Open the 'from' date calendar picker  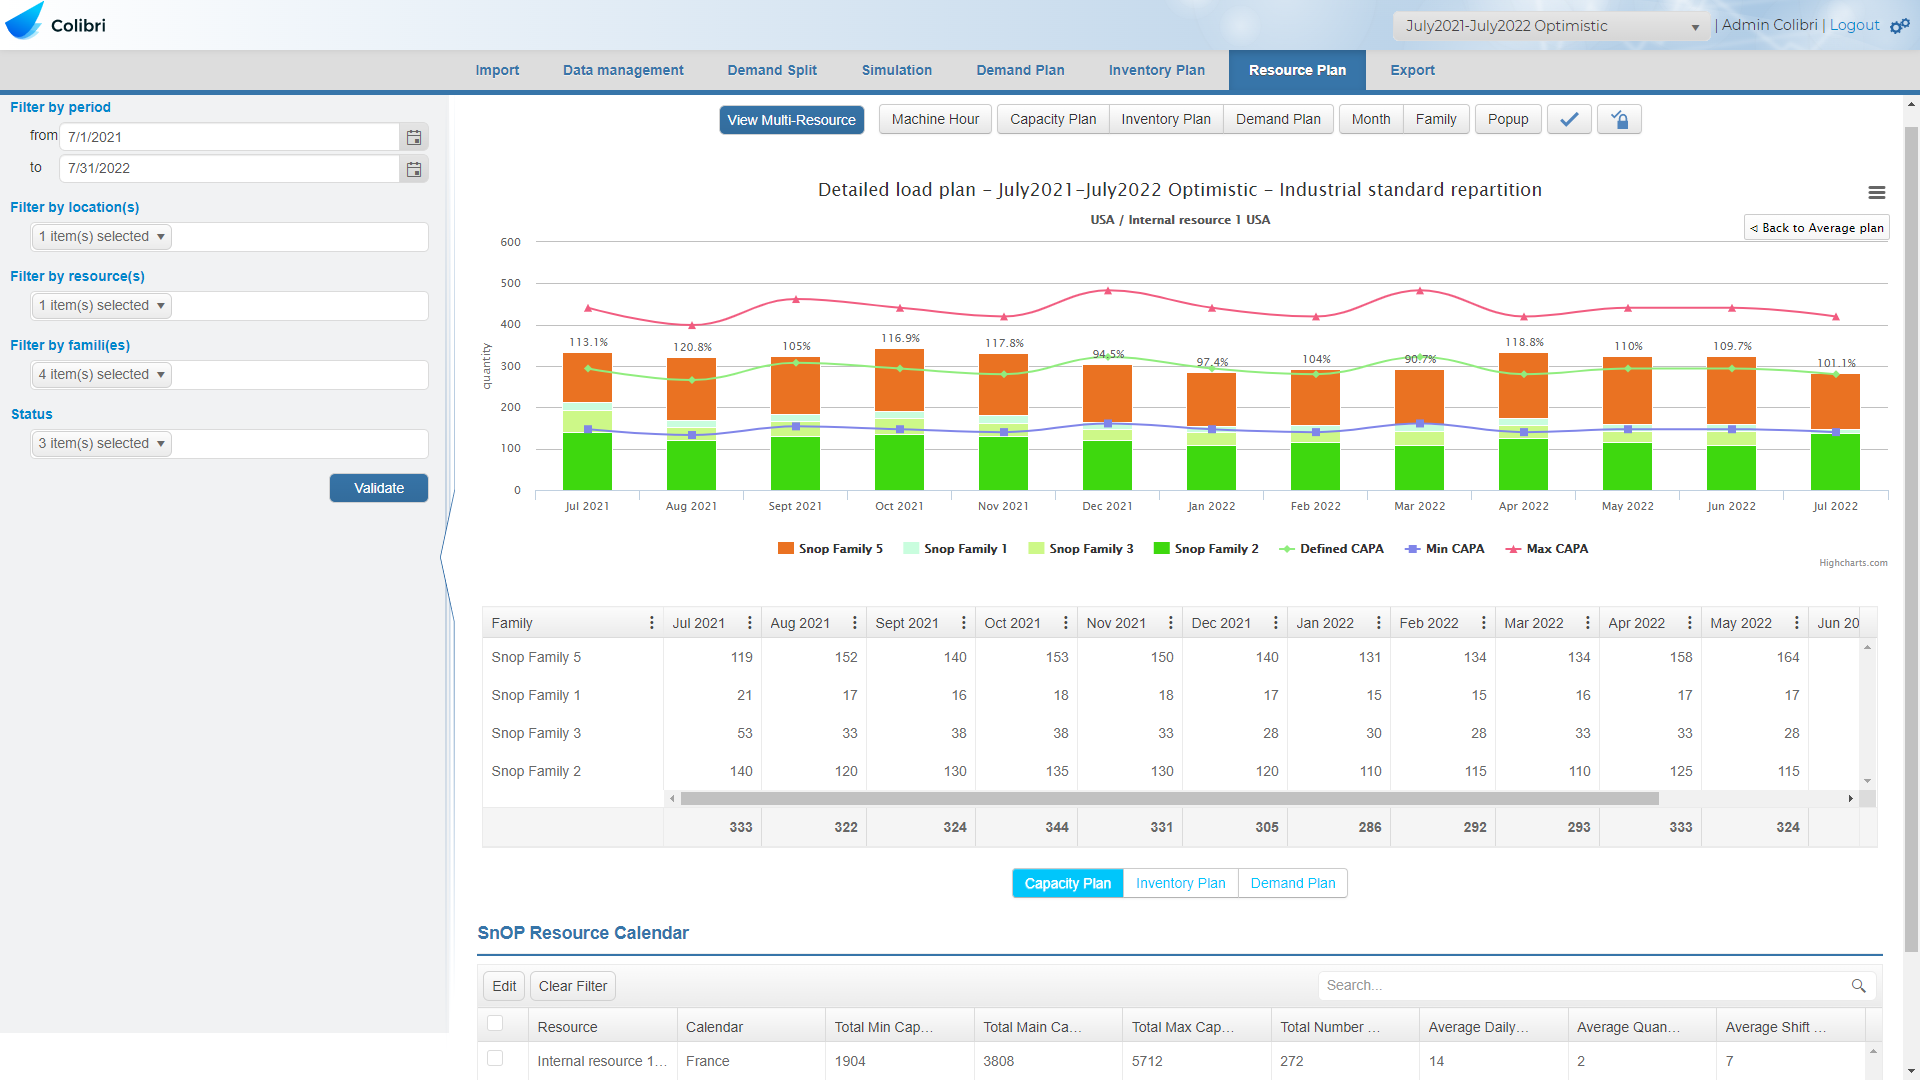pyautogui.click(x=414, y=138)
